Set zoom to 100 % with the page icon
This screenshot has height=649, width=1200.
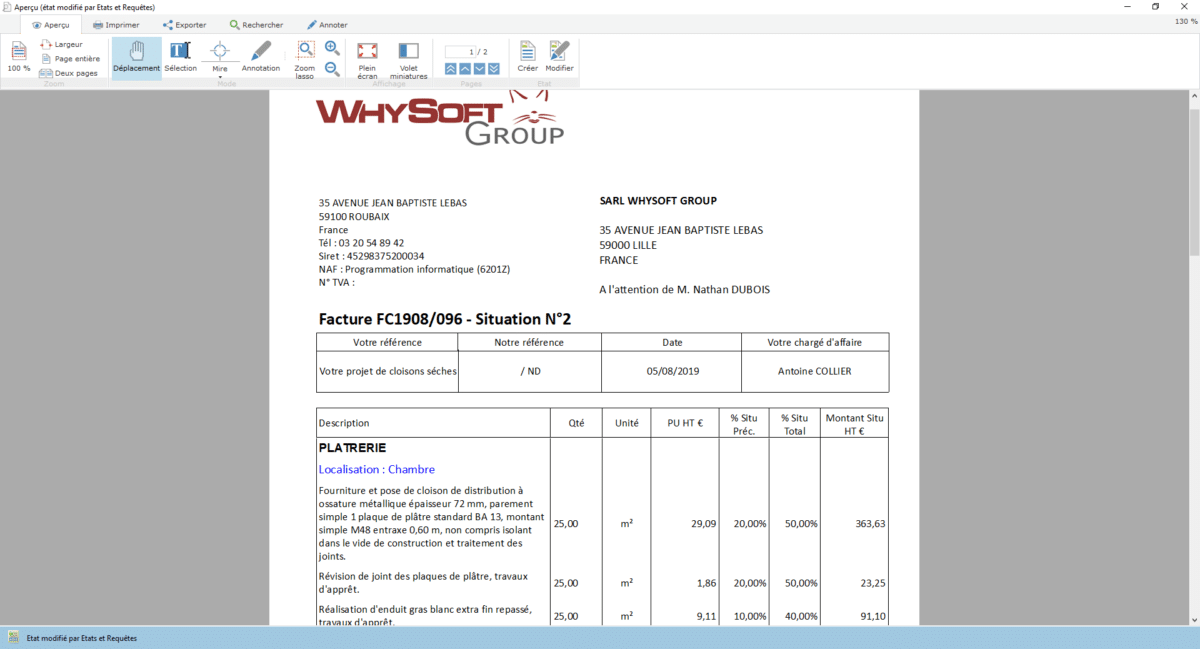pyautogui.click(x=19, y=57)
